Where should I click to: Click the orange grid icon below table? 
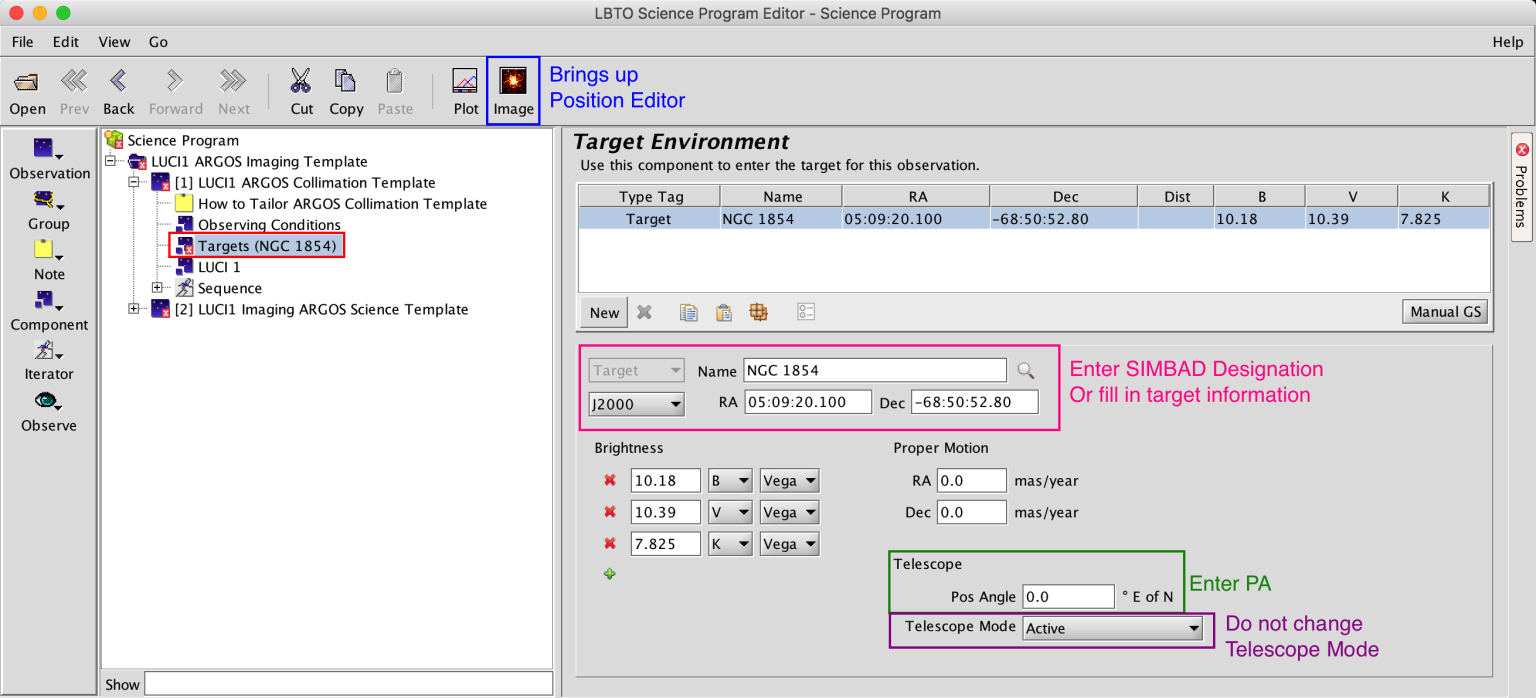coord(758,312)
